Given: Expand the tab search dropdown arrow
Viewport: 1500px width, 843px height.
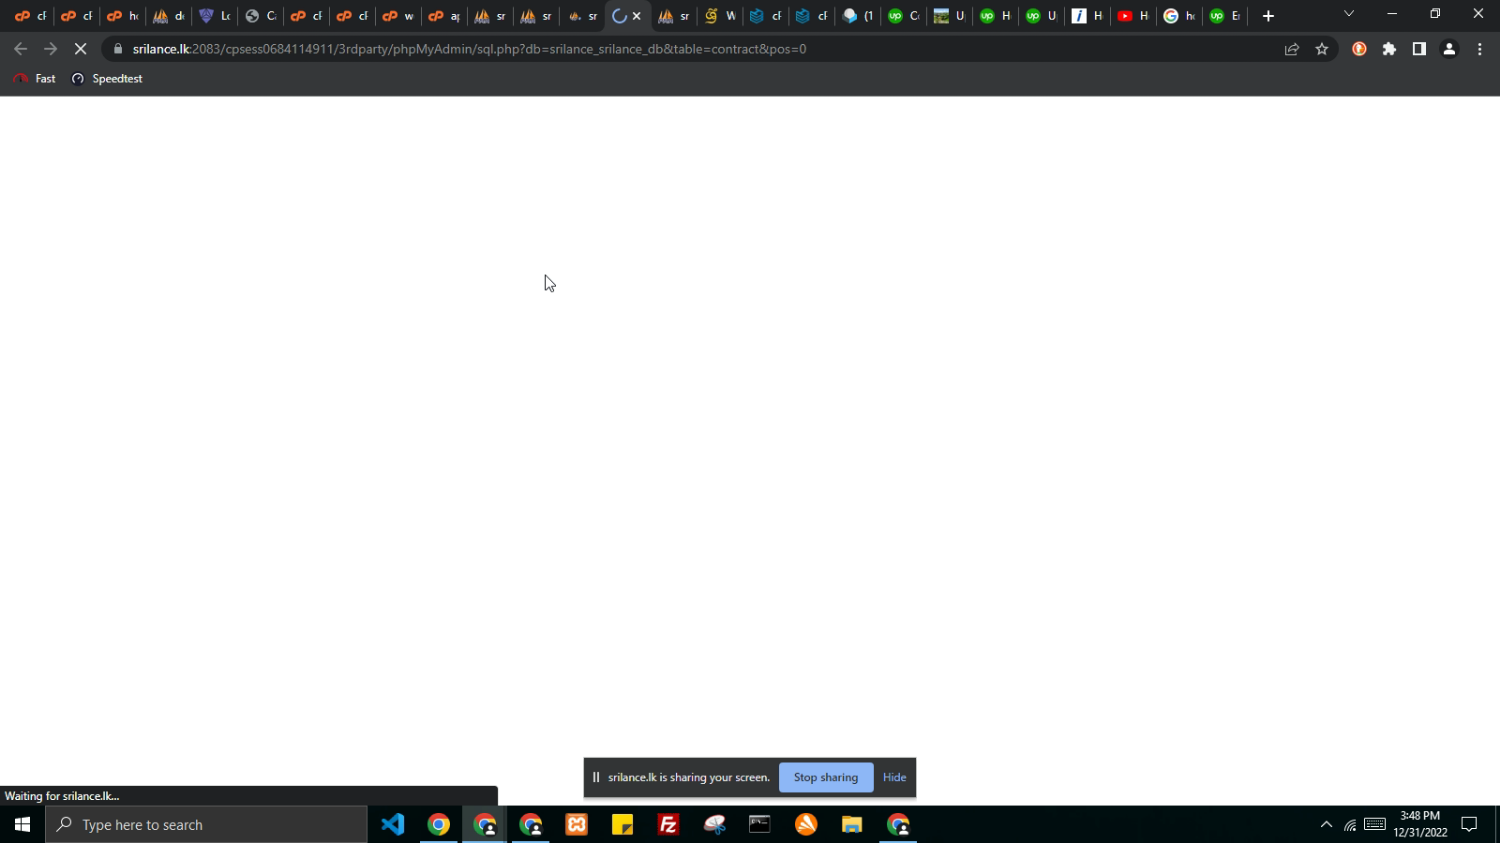Looking at the screenshot, I should [x=1348, y=14].
